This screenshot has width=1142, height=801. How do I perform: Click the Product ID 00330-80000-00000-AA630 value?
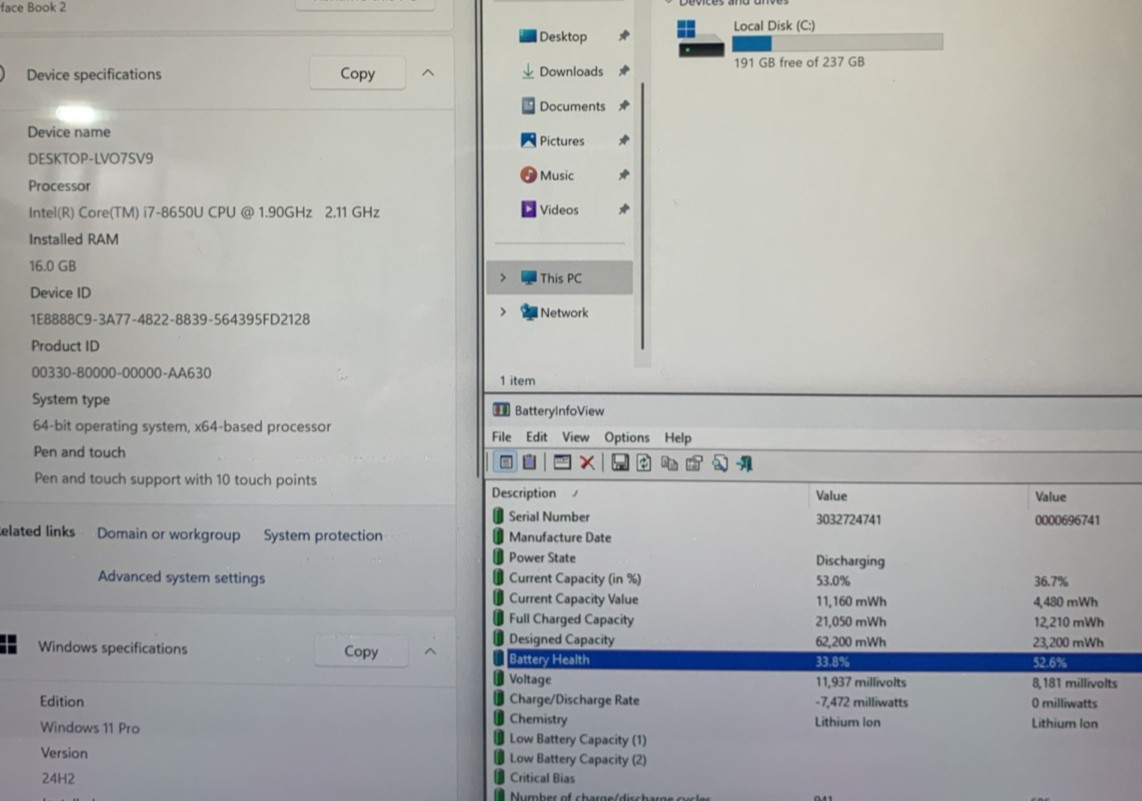pyautogui.click(x=121, y=373)
